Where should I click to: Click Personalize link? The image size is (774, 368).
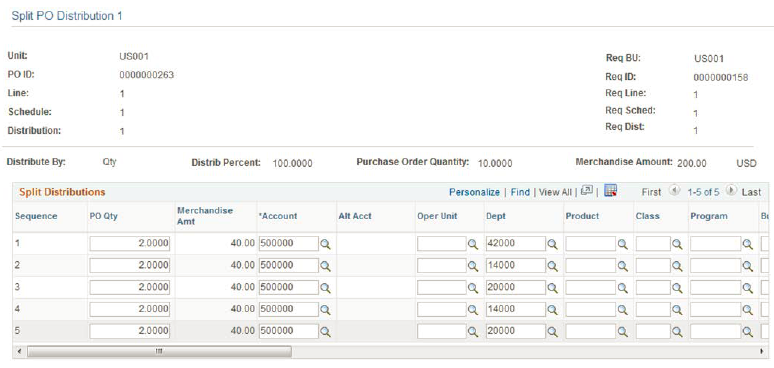click(x=474, y=192)
